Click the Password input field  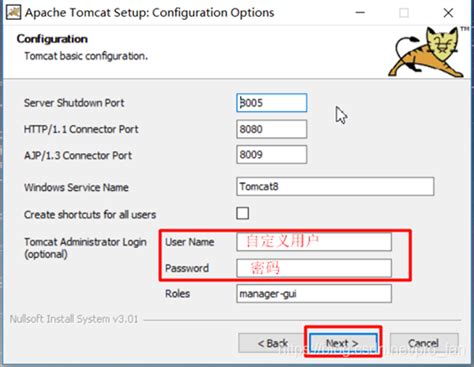point(314,268)
